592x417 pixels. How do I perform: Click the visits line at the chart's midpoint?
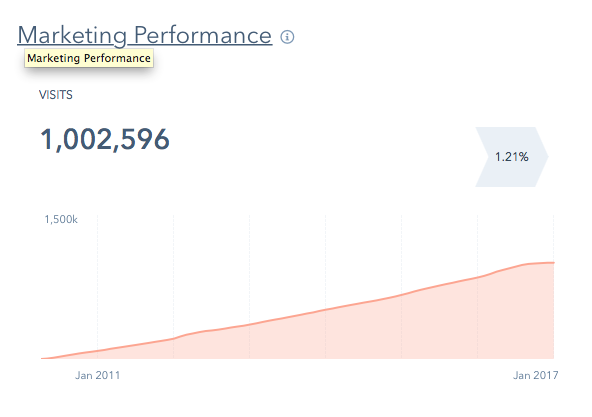tap(298, 315)
